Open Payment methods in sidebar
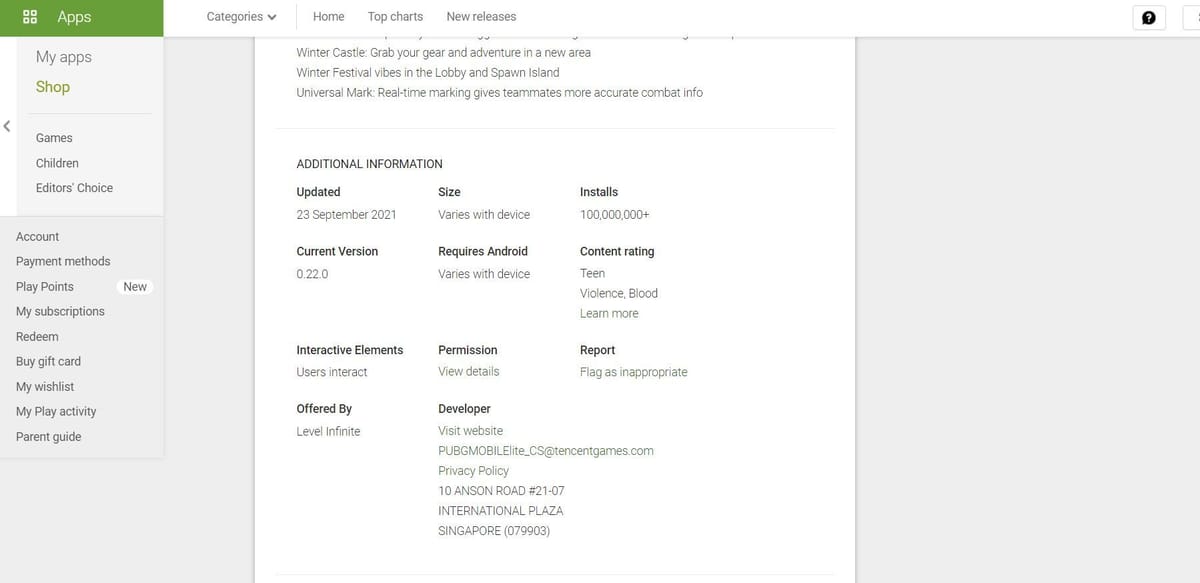The height and width of the screenshot is (583, 1200). pyautogui.click(x=63, y=262)
